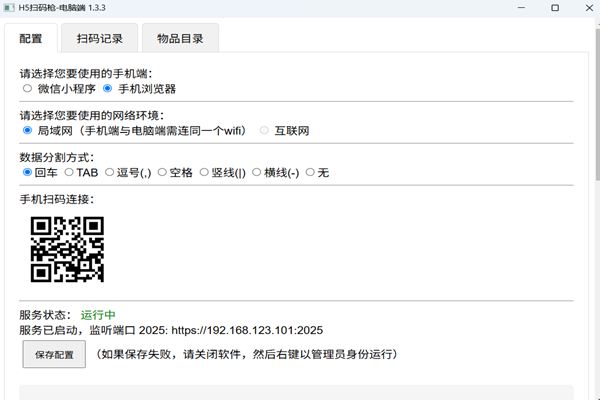The width and height of the screenshot is (600, 400).
Task: Click the 运行中 service status text
Action: point(98,315)
